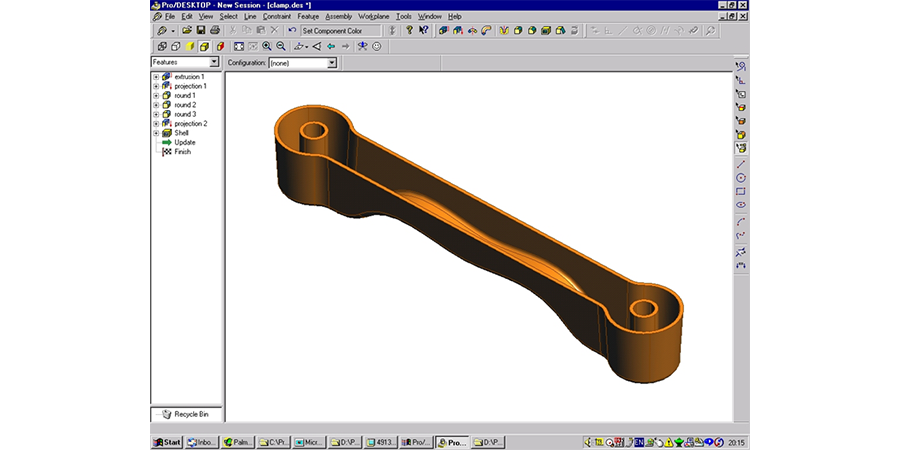
Task: Toggle the Select Features mode in right toolbar
Action: (x=741, y=148)
